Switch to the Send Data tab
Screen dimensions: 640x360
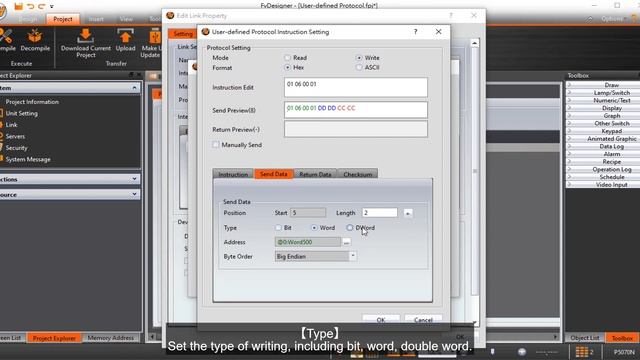273,174
